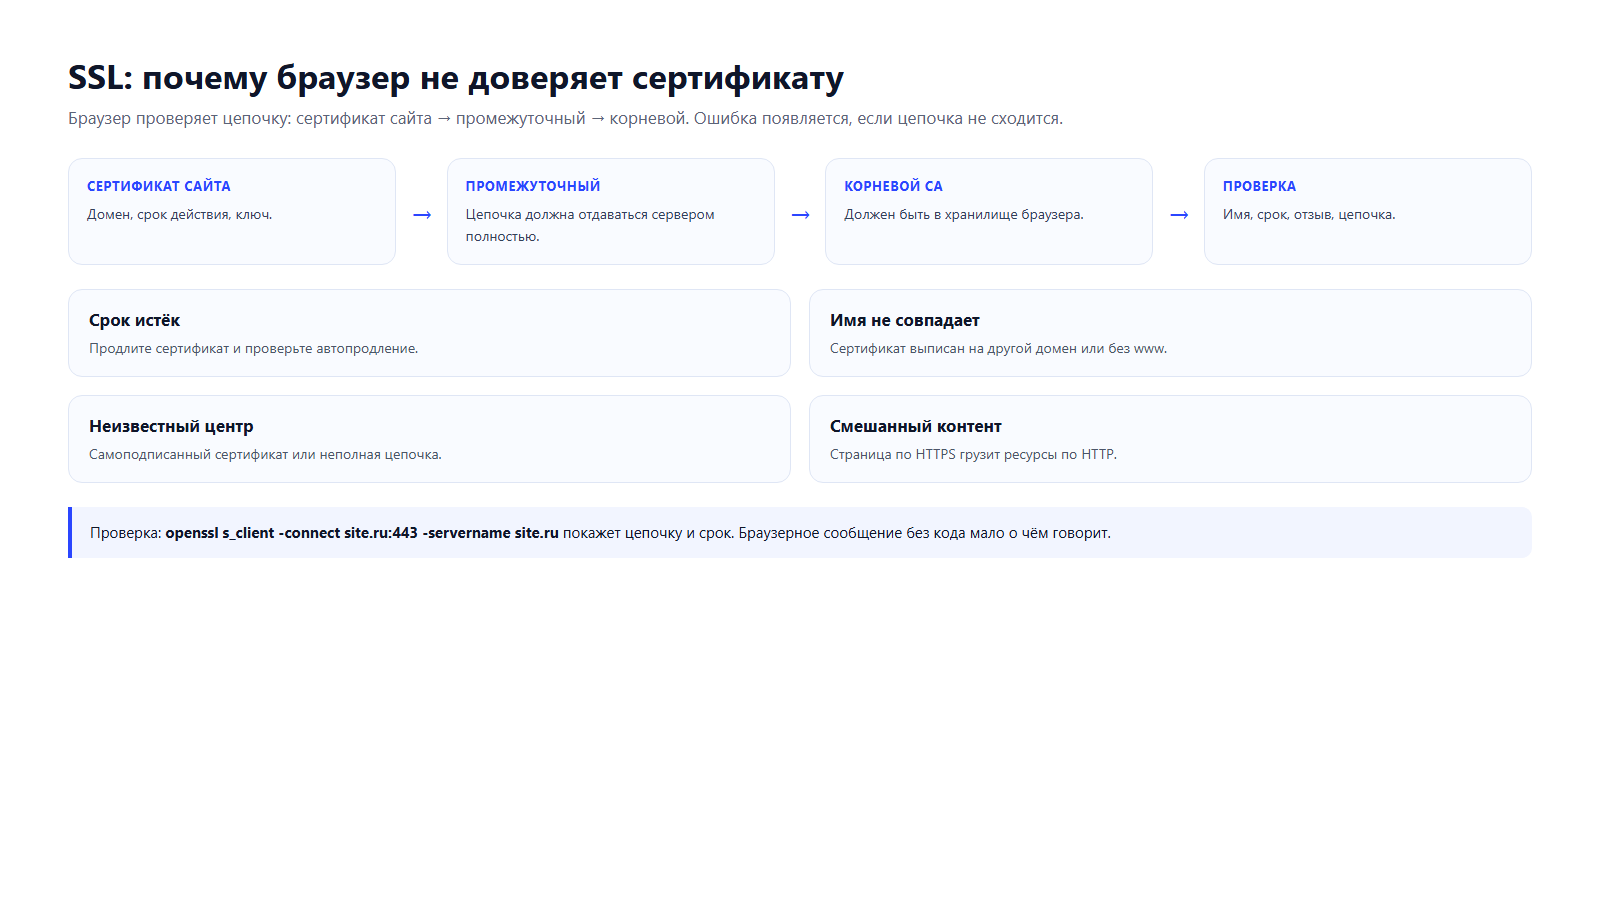
Task: Select the 'Корневой CA' heading
Action: click(x=893, y=186)
